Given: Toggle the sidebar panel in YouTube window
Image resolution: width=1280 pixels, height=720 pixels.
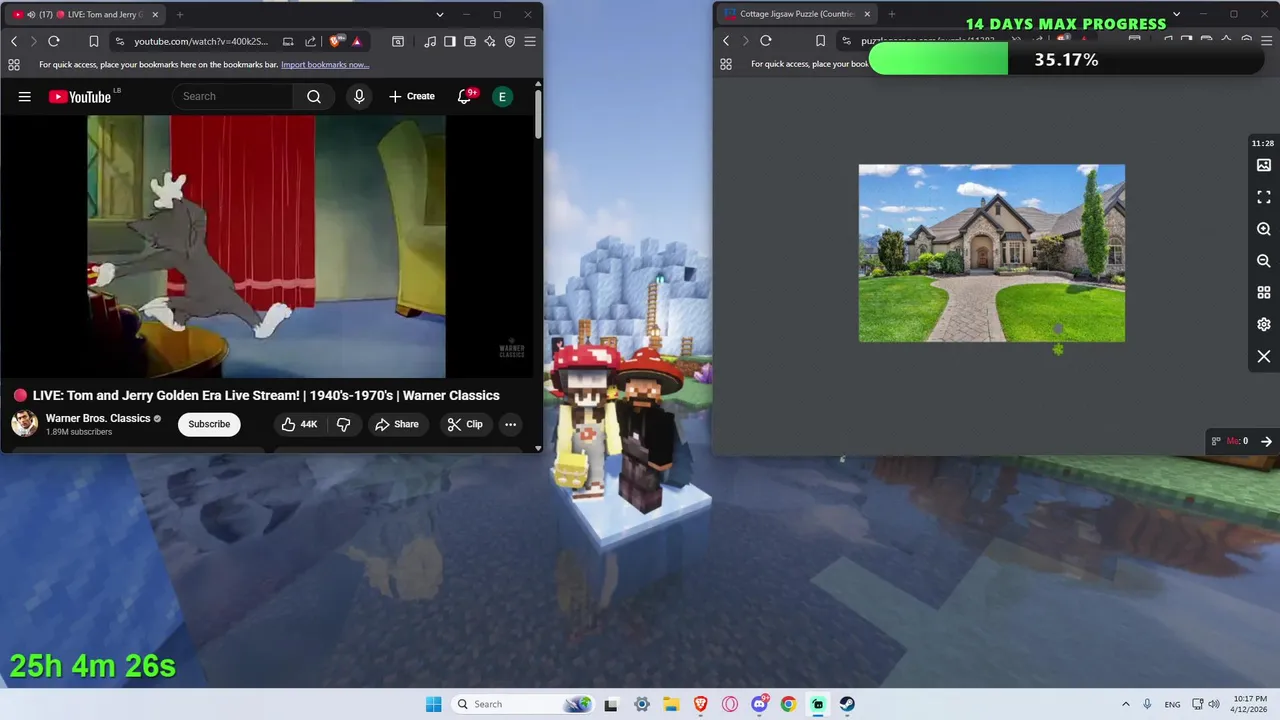Looking at the screenshot, I should coord(450,41).
